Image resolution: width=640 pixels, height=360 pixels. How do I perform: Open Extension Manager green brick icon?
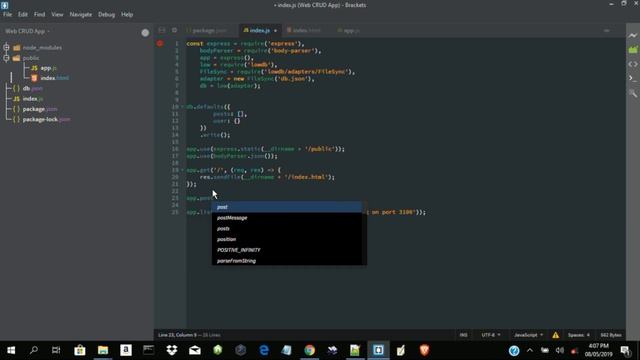pos(633,50)
